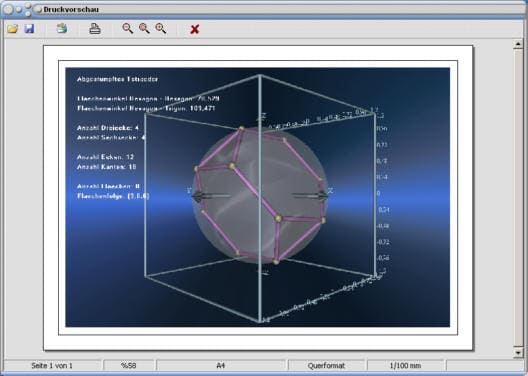Image resolution: width=528 pixels, height=376 pixels.
Task: Zoom in with the plus magnifier
Action: tap(161, 29)
